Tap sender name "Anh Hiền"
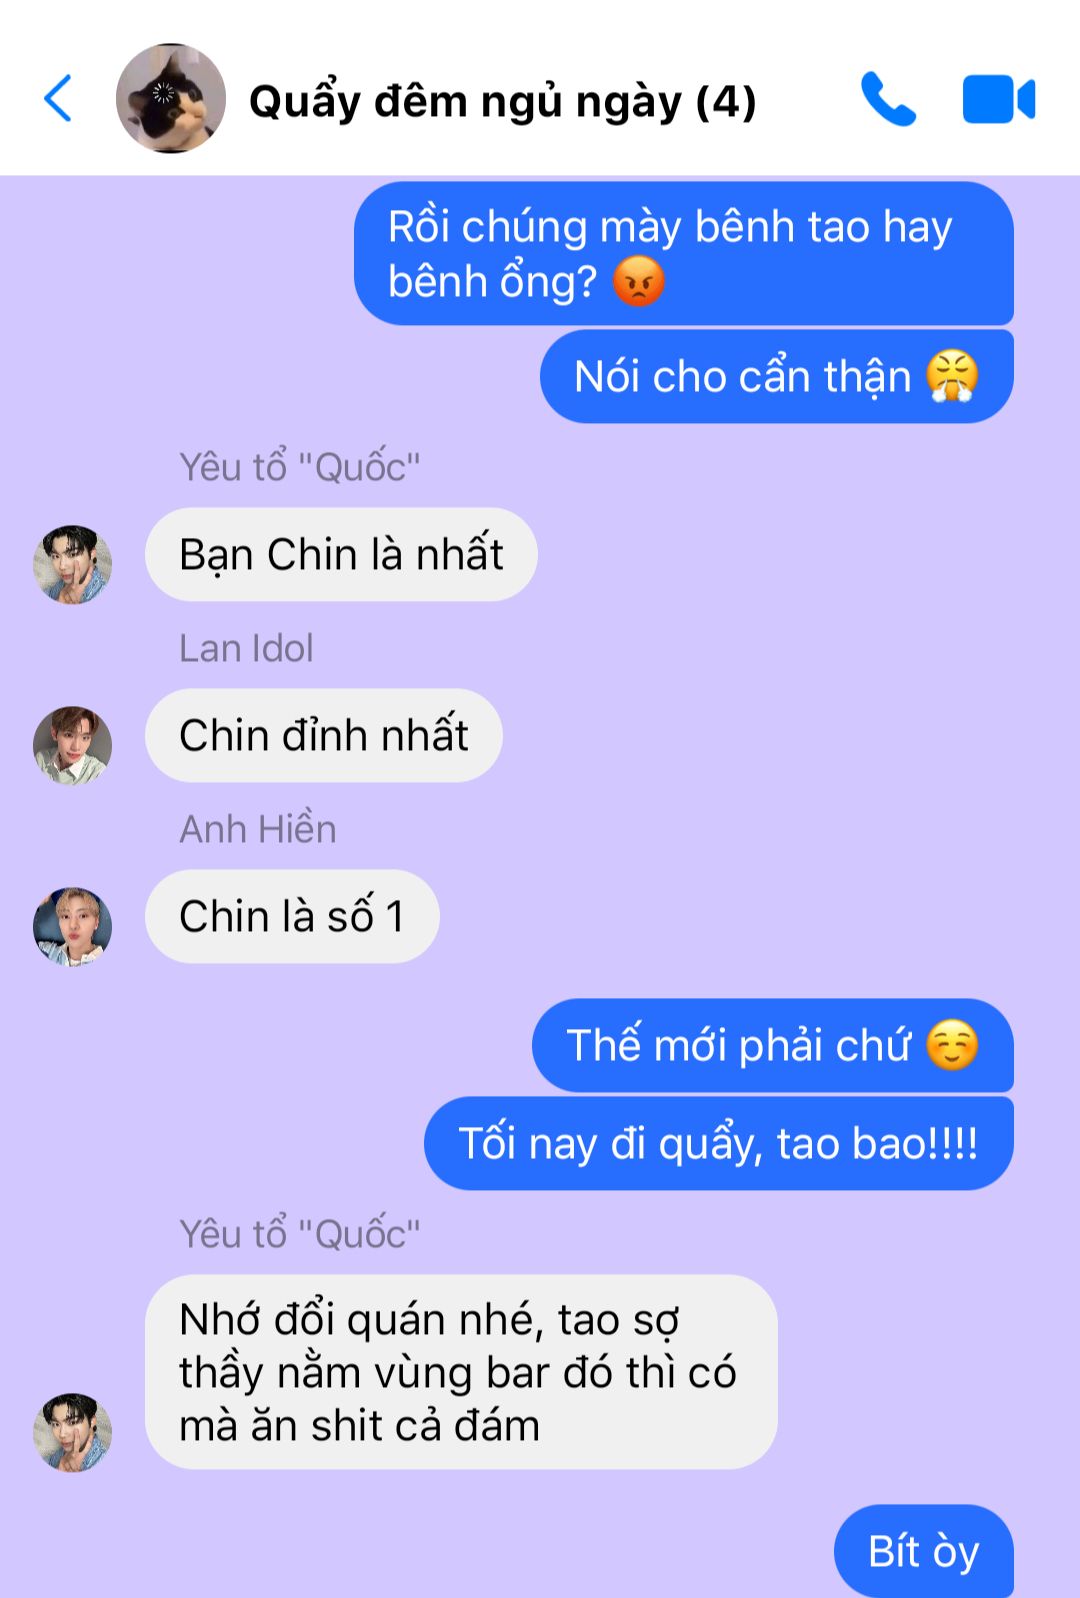The image size is (1080, 1598). (x=258, y=829)
